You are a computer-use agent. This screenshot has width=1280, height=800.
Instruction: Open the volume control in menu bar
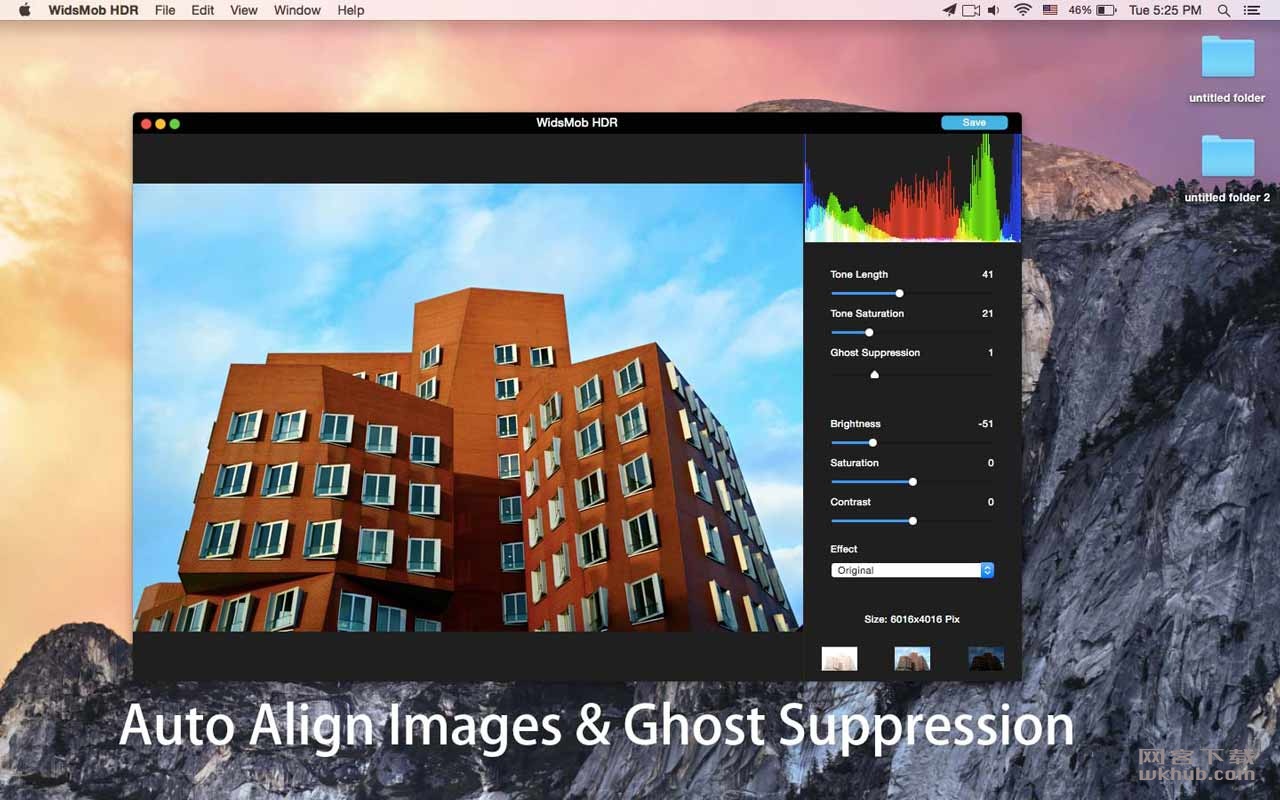[994, 10]
